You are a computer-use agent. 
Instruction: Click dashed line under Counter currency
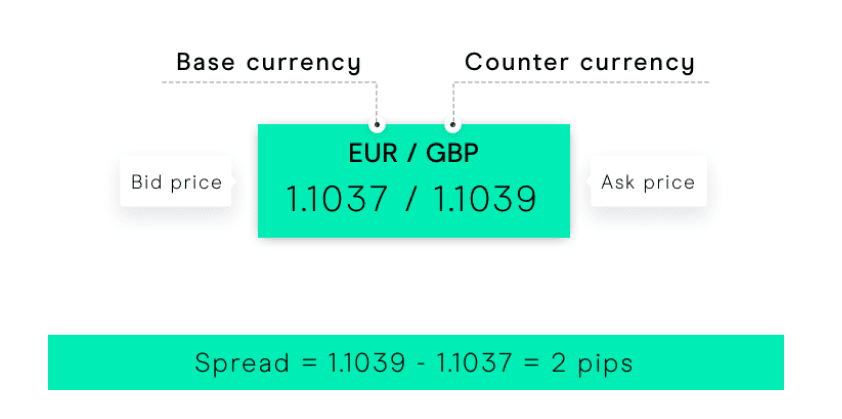pyautogui.click(x=580, y=82)
